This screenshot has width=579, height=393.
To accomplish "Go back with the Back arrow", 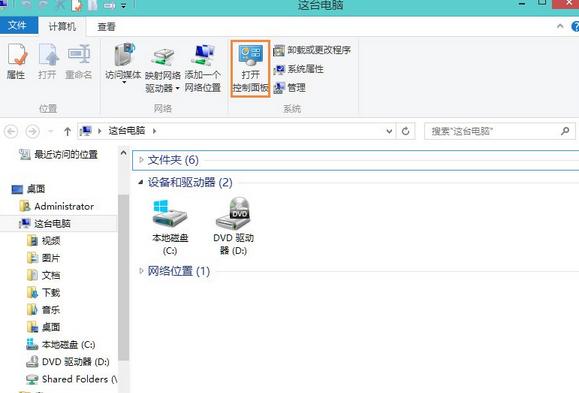I will click(x=11, y=131).
